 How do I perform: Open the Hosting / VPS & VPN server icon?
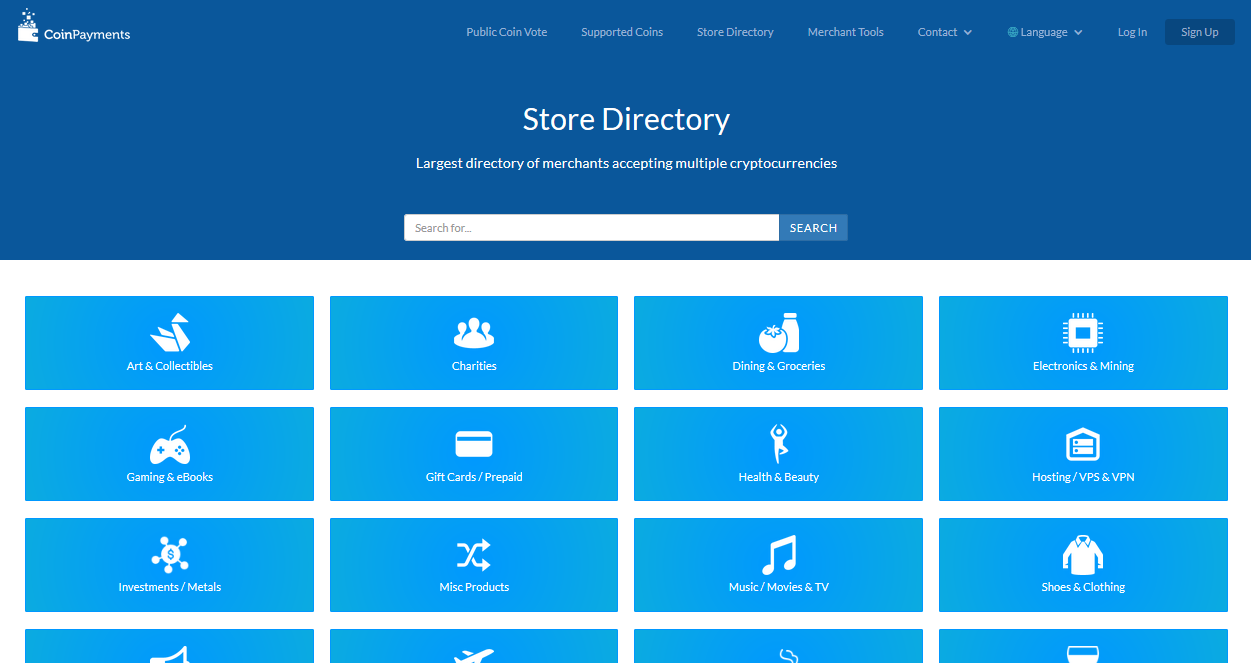(x=1083, y=444)
